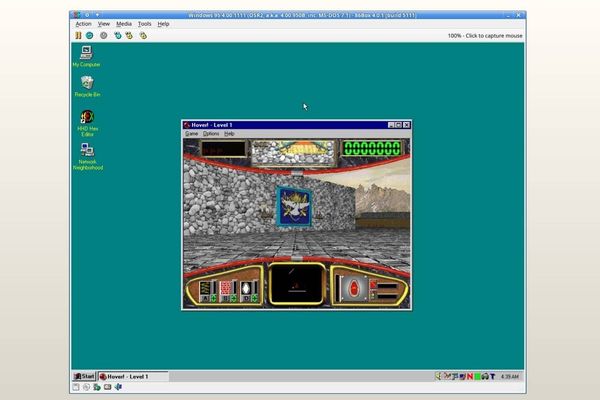
Task: Click the disc status bar icon
Action: point(86,387)
